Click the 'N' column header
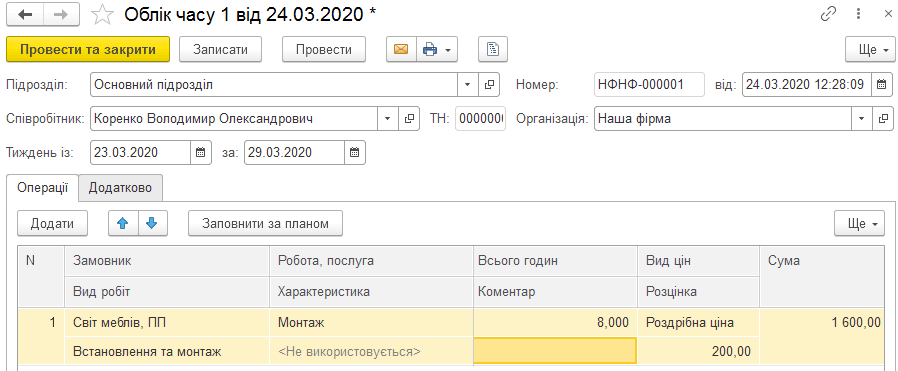Image resolution: width=898 pixels, height=371 pixels. coord(41,277)
